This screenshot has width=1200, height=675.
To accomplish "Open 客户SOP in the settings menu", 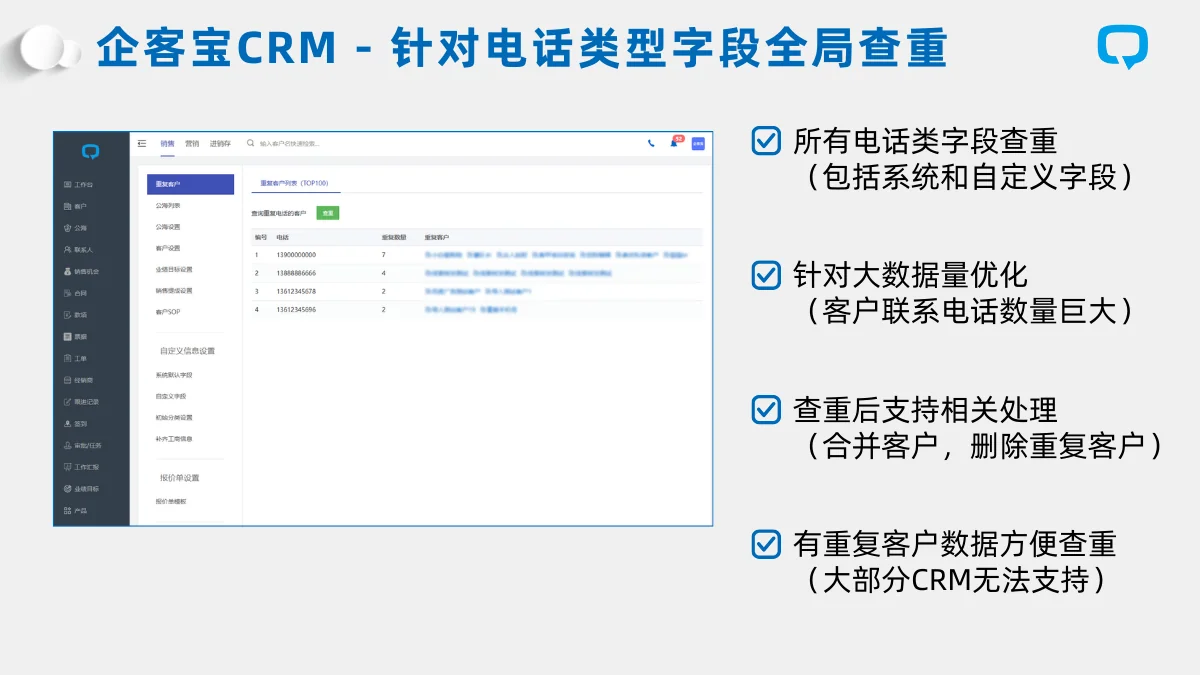I will (x=168, y=312).
